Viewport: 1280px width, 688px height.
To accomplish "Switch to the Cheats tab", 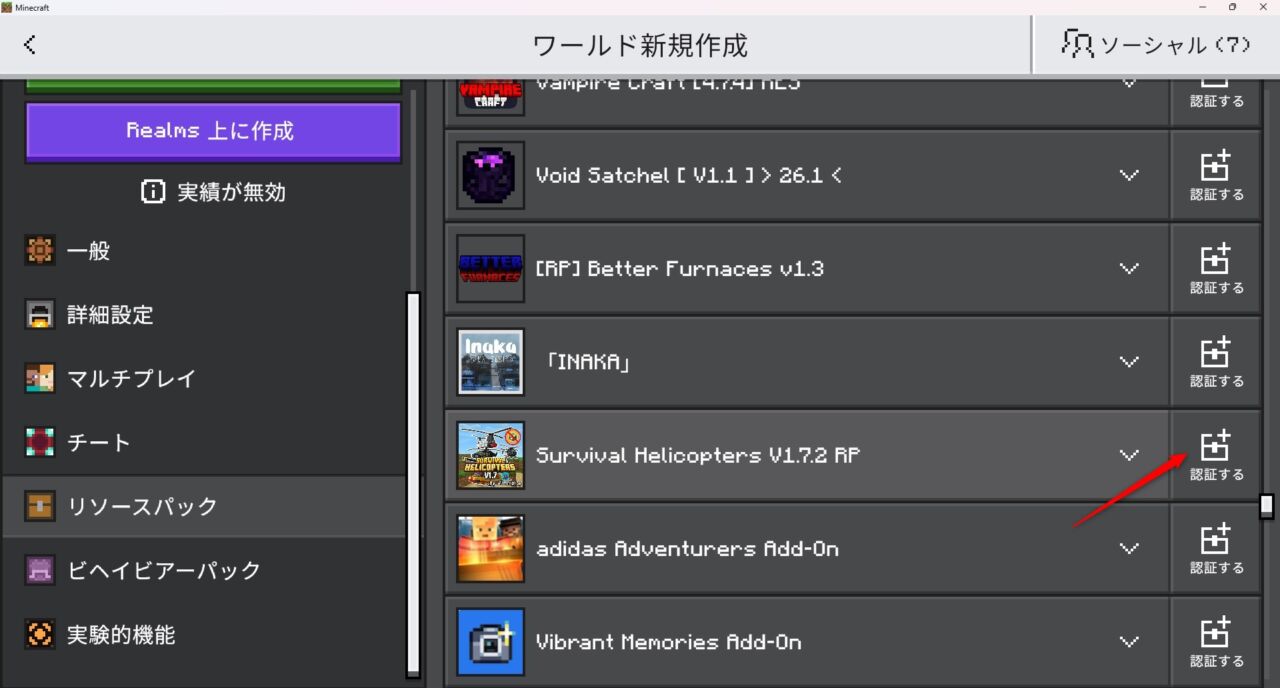I will click(205, 443).
